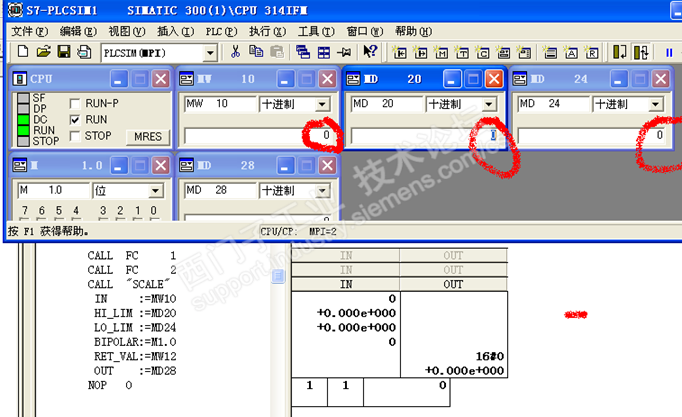Open the 帮助(H) menu
This screenshot has height=417, width=682.
click(x=413, y=31)
